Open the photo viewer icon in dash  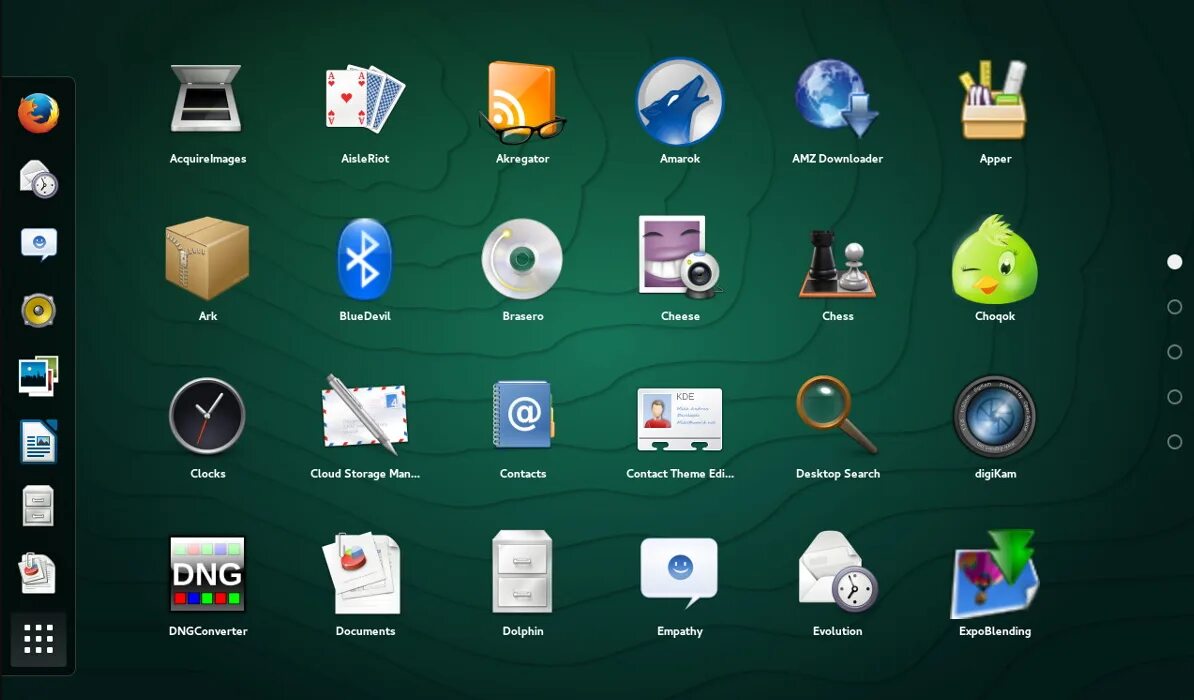tap(38, 376)
